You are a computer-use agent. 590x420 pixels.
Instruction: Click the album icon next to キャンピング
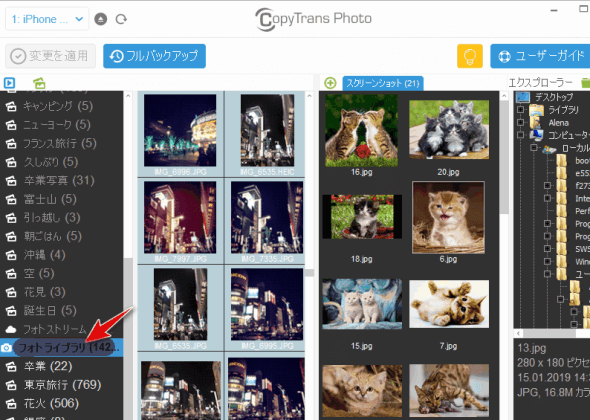click(x=11, y=107)
